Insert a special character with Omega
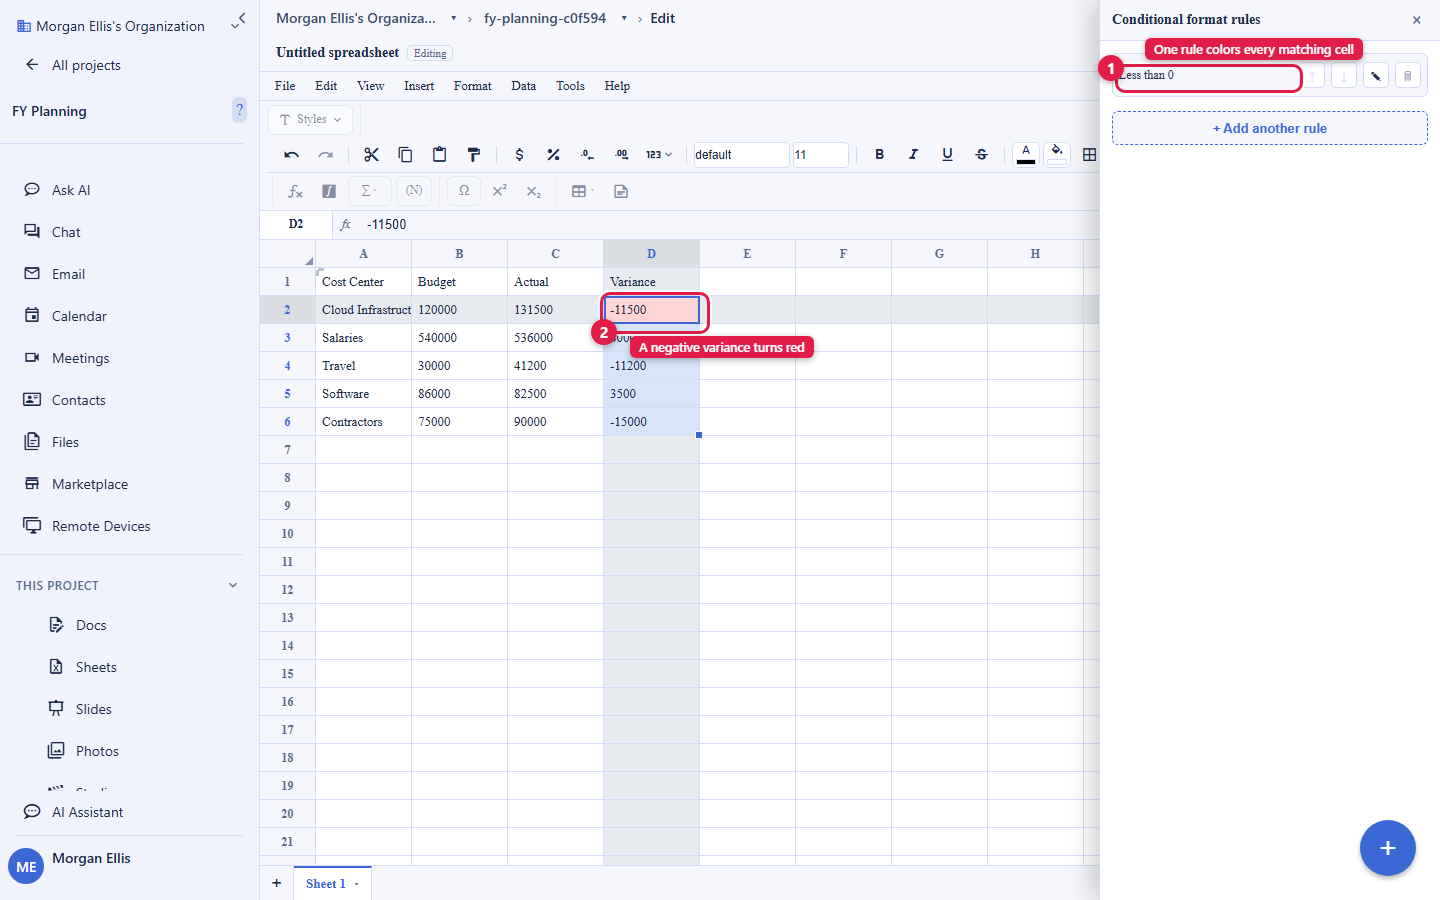This screenshot has width=1440, height=900. click(464, 191)
